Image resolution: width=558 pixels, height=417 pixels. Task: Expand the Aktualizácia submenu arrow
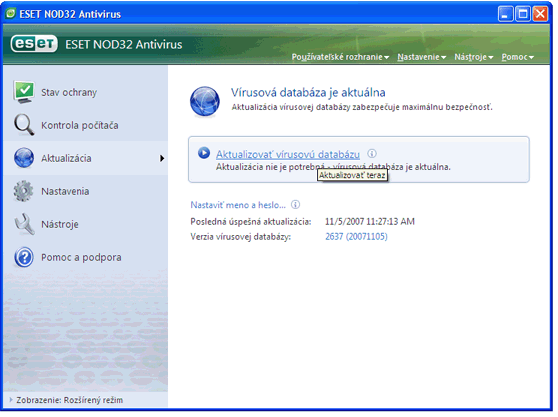pyautogui.click(x=162, y=158)
